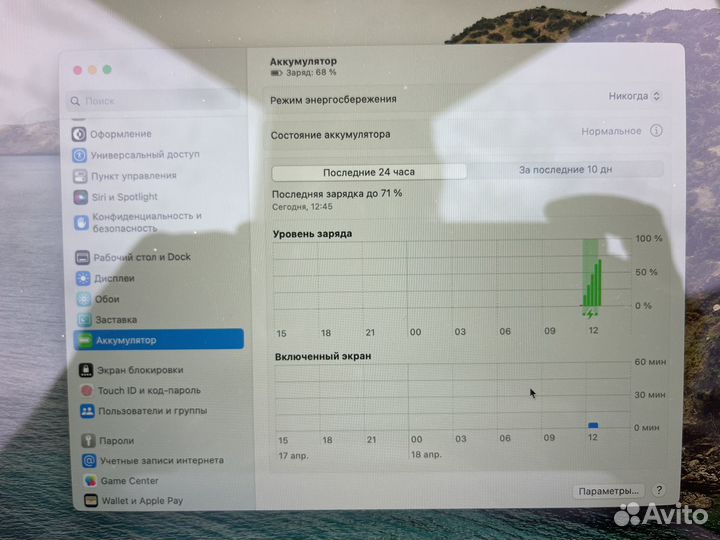Click the blue screen-on bar at 12
Image resolution: width=720 pixels, height=540 pixels.
593,425
